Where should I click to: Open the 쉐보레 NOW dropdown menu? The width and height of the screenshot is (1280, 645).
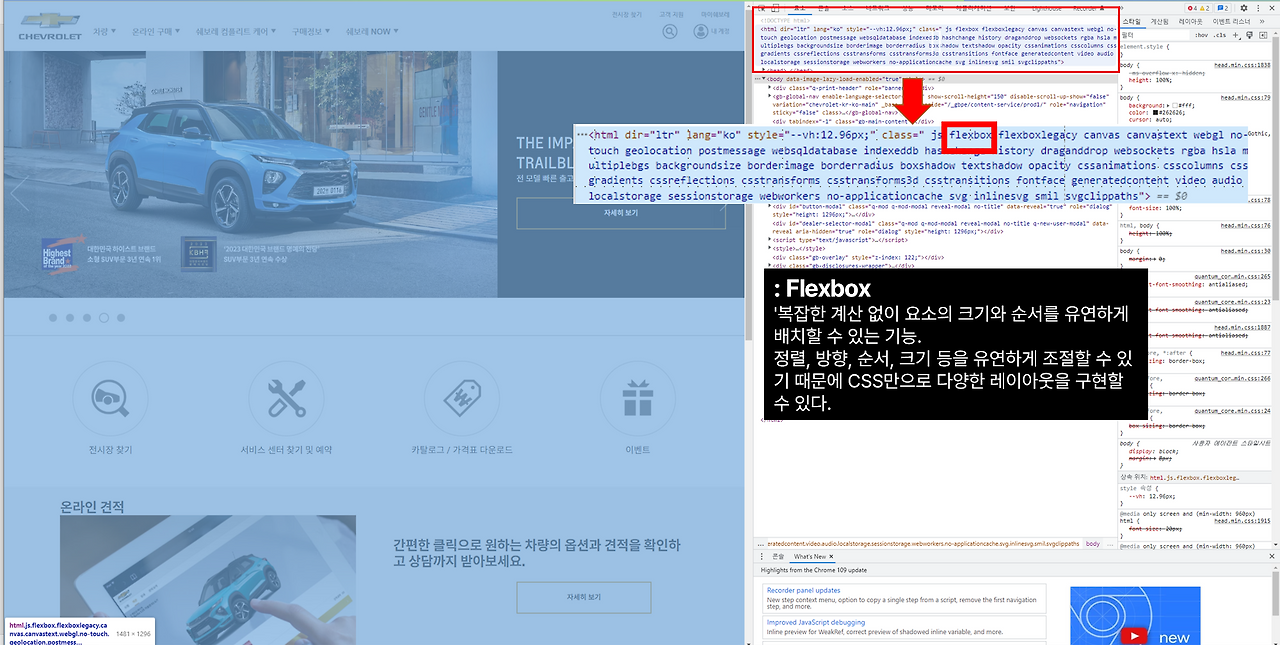[x=373, y=31]
